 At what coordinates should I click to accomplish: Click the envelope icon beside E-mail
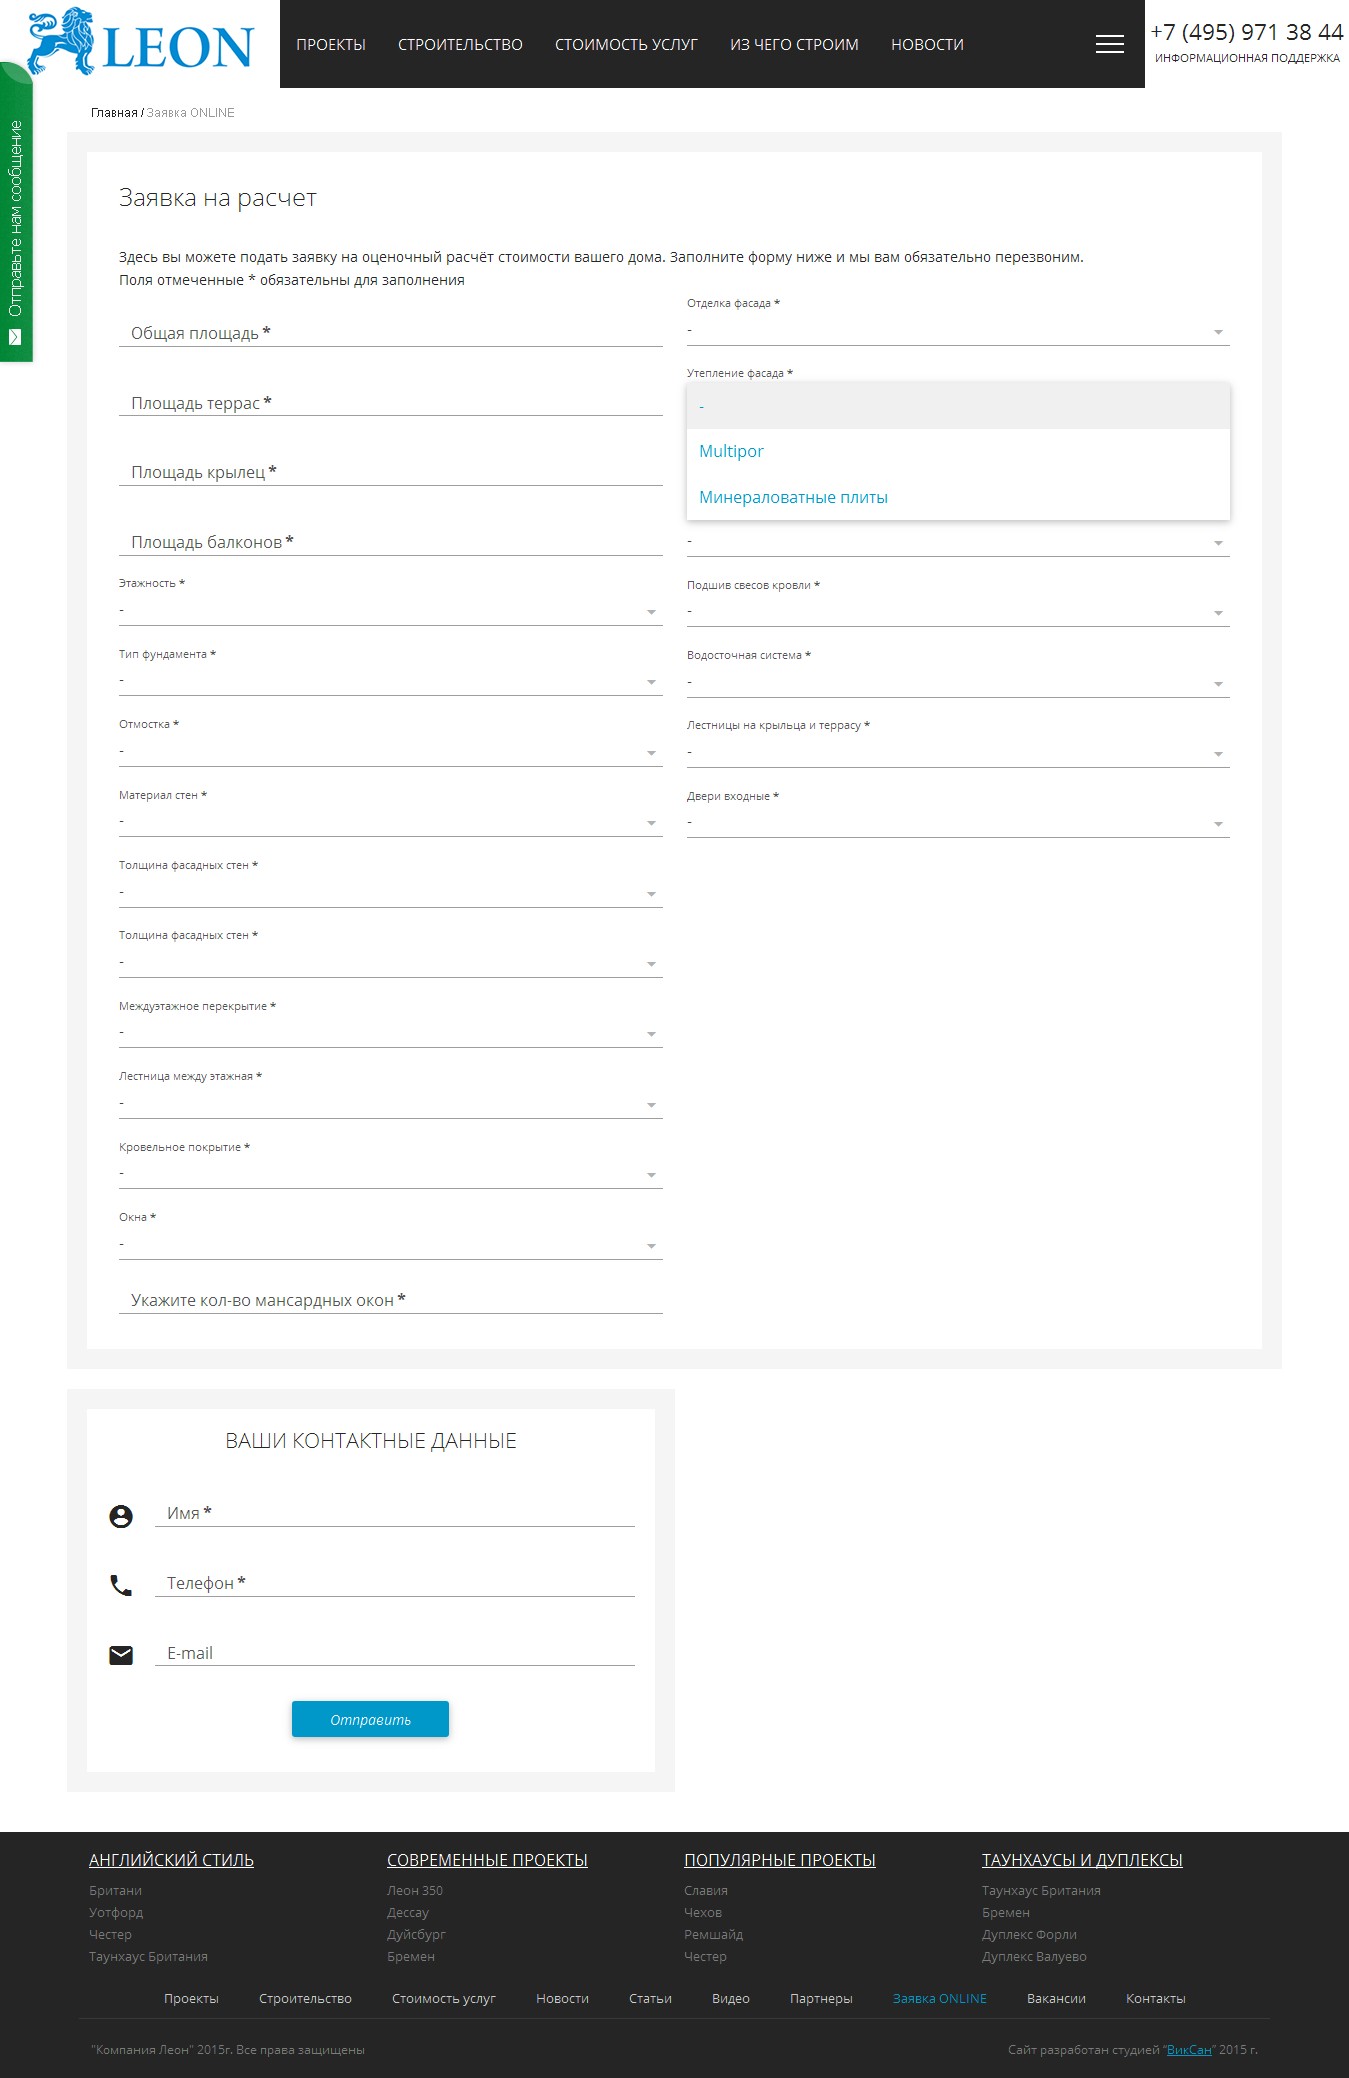tap(121, 1655)
